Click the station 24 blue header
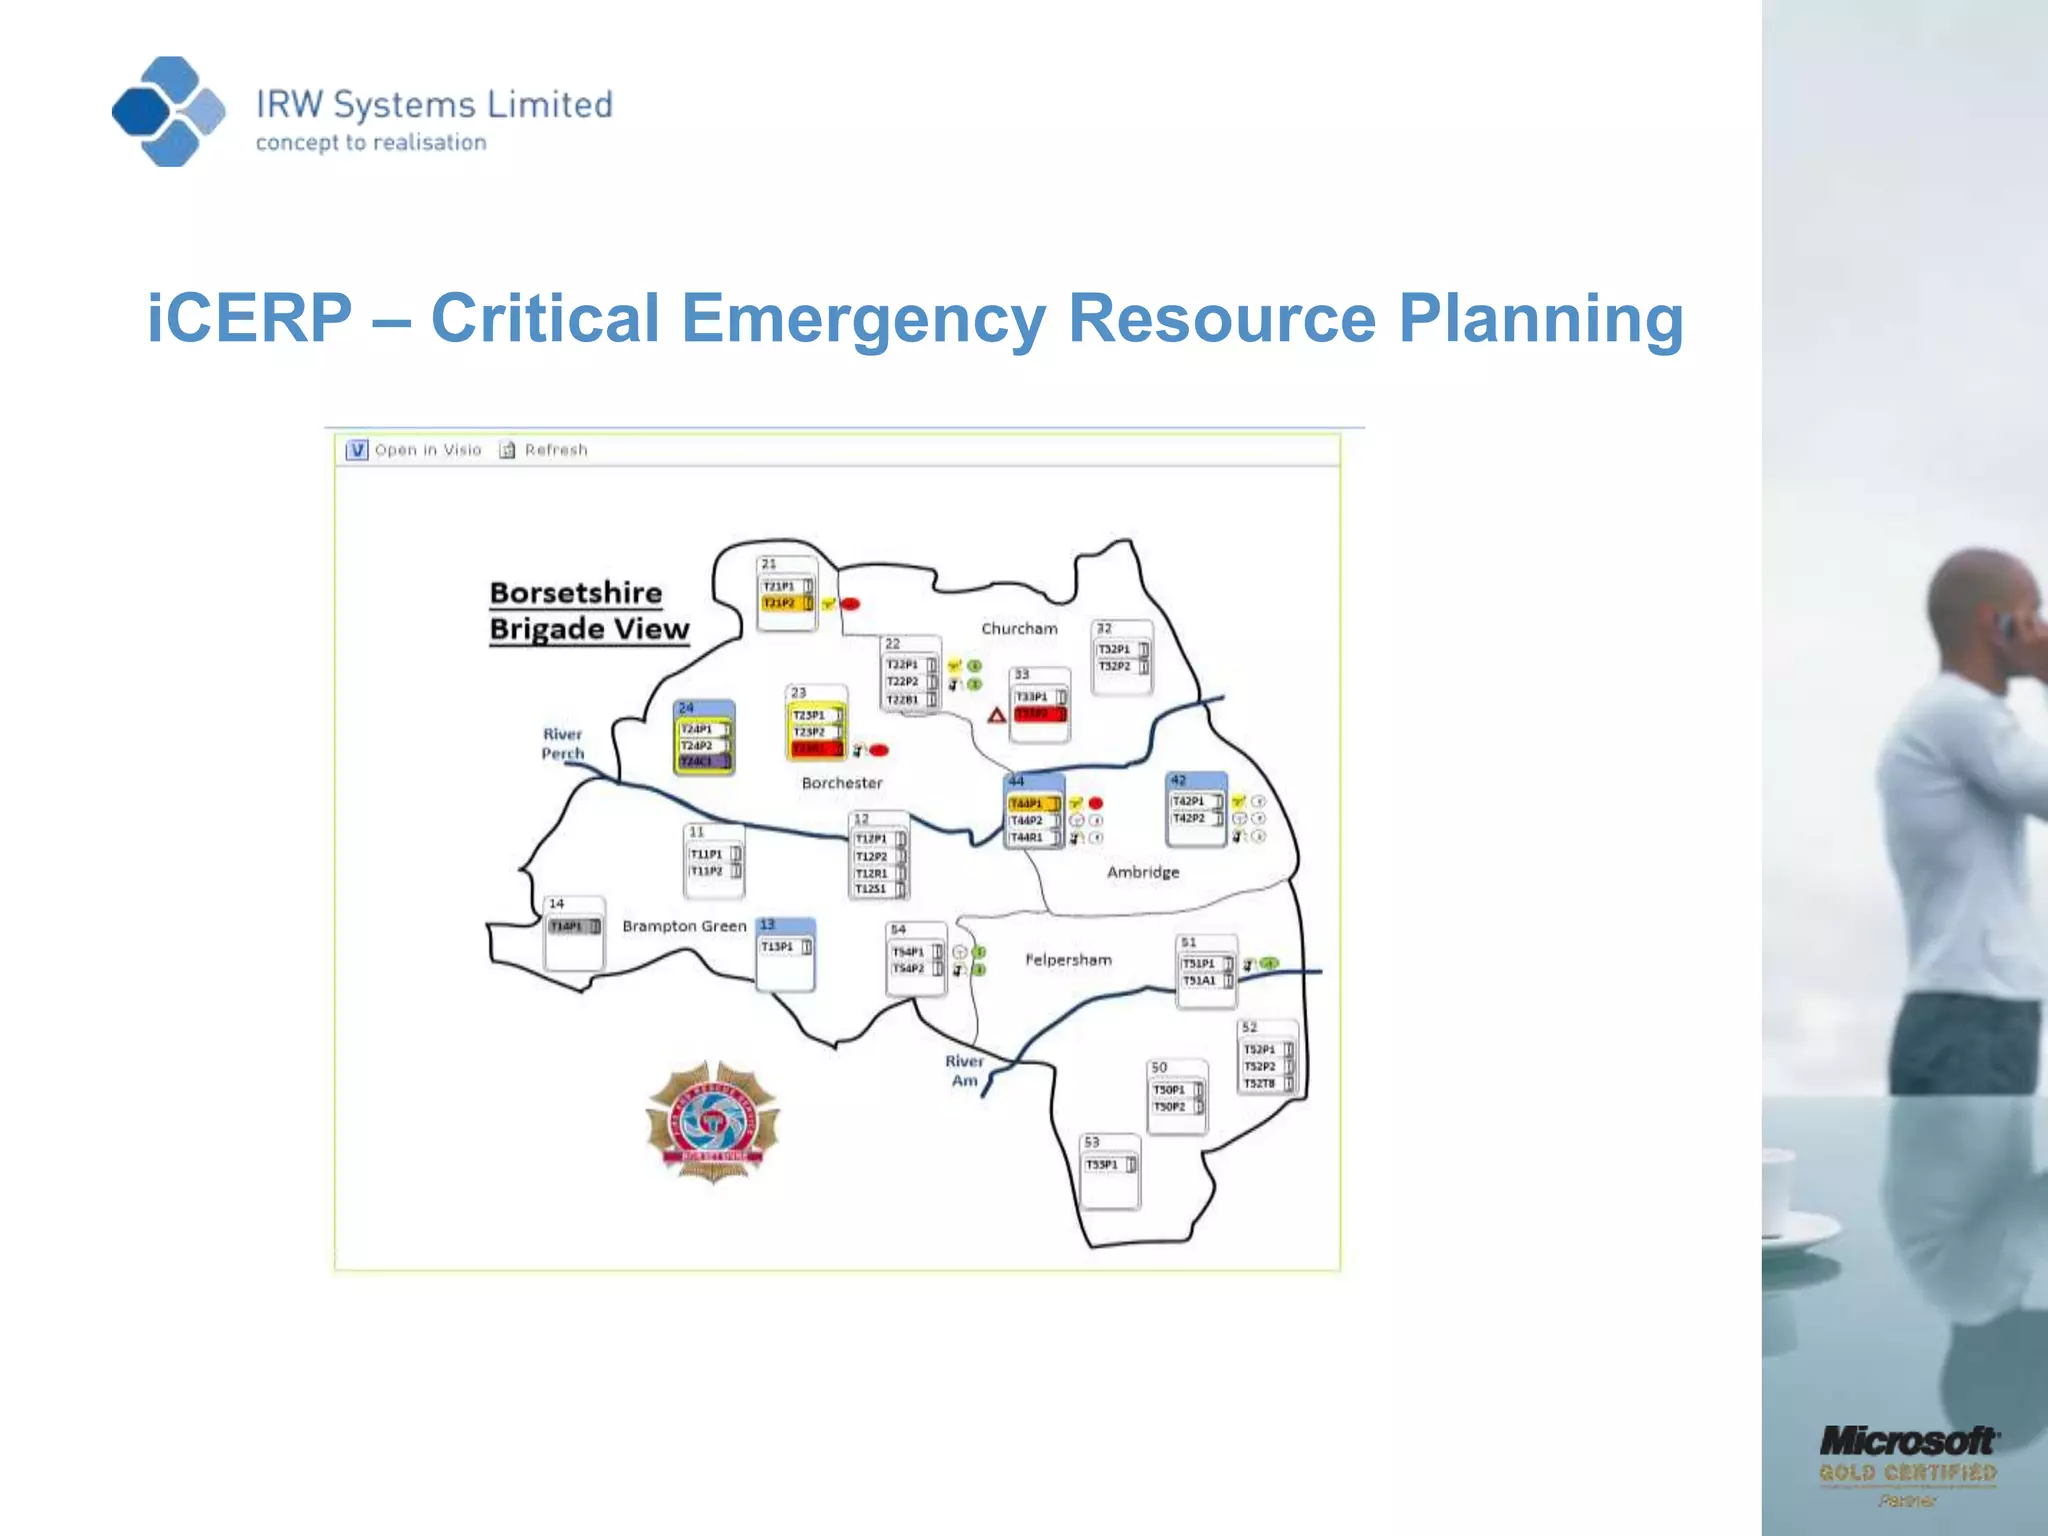Image resolution: width=2048 pixels, height=1536 pixels. 704,708
